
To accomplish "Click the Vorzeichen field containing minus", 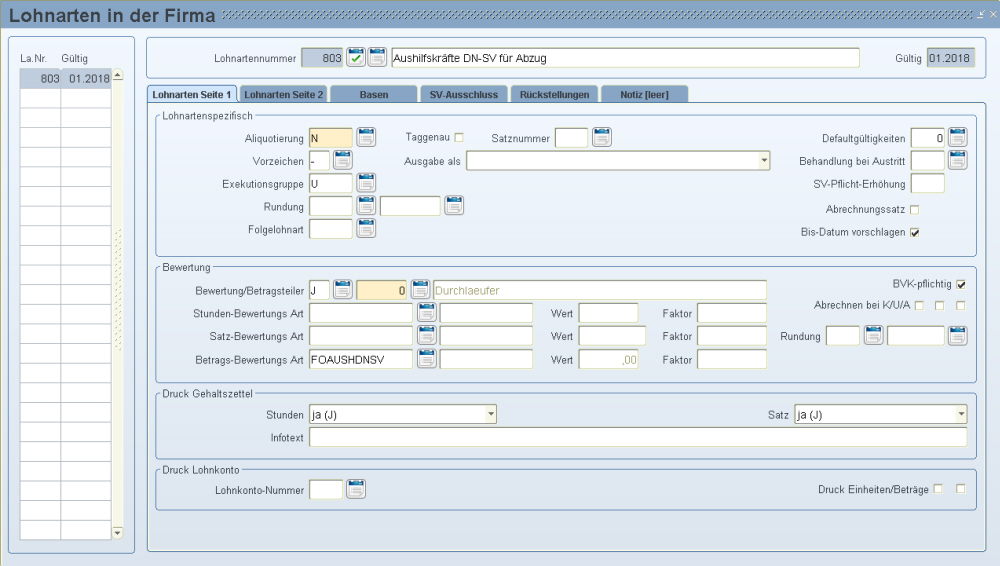I will tap(320, 161).
